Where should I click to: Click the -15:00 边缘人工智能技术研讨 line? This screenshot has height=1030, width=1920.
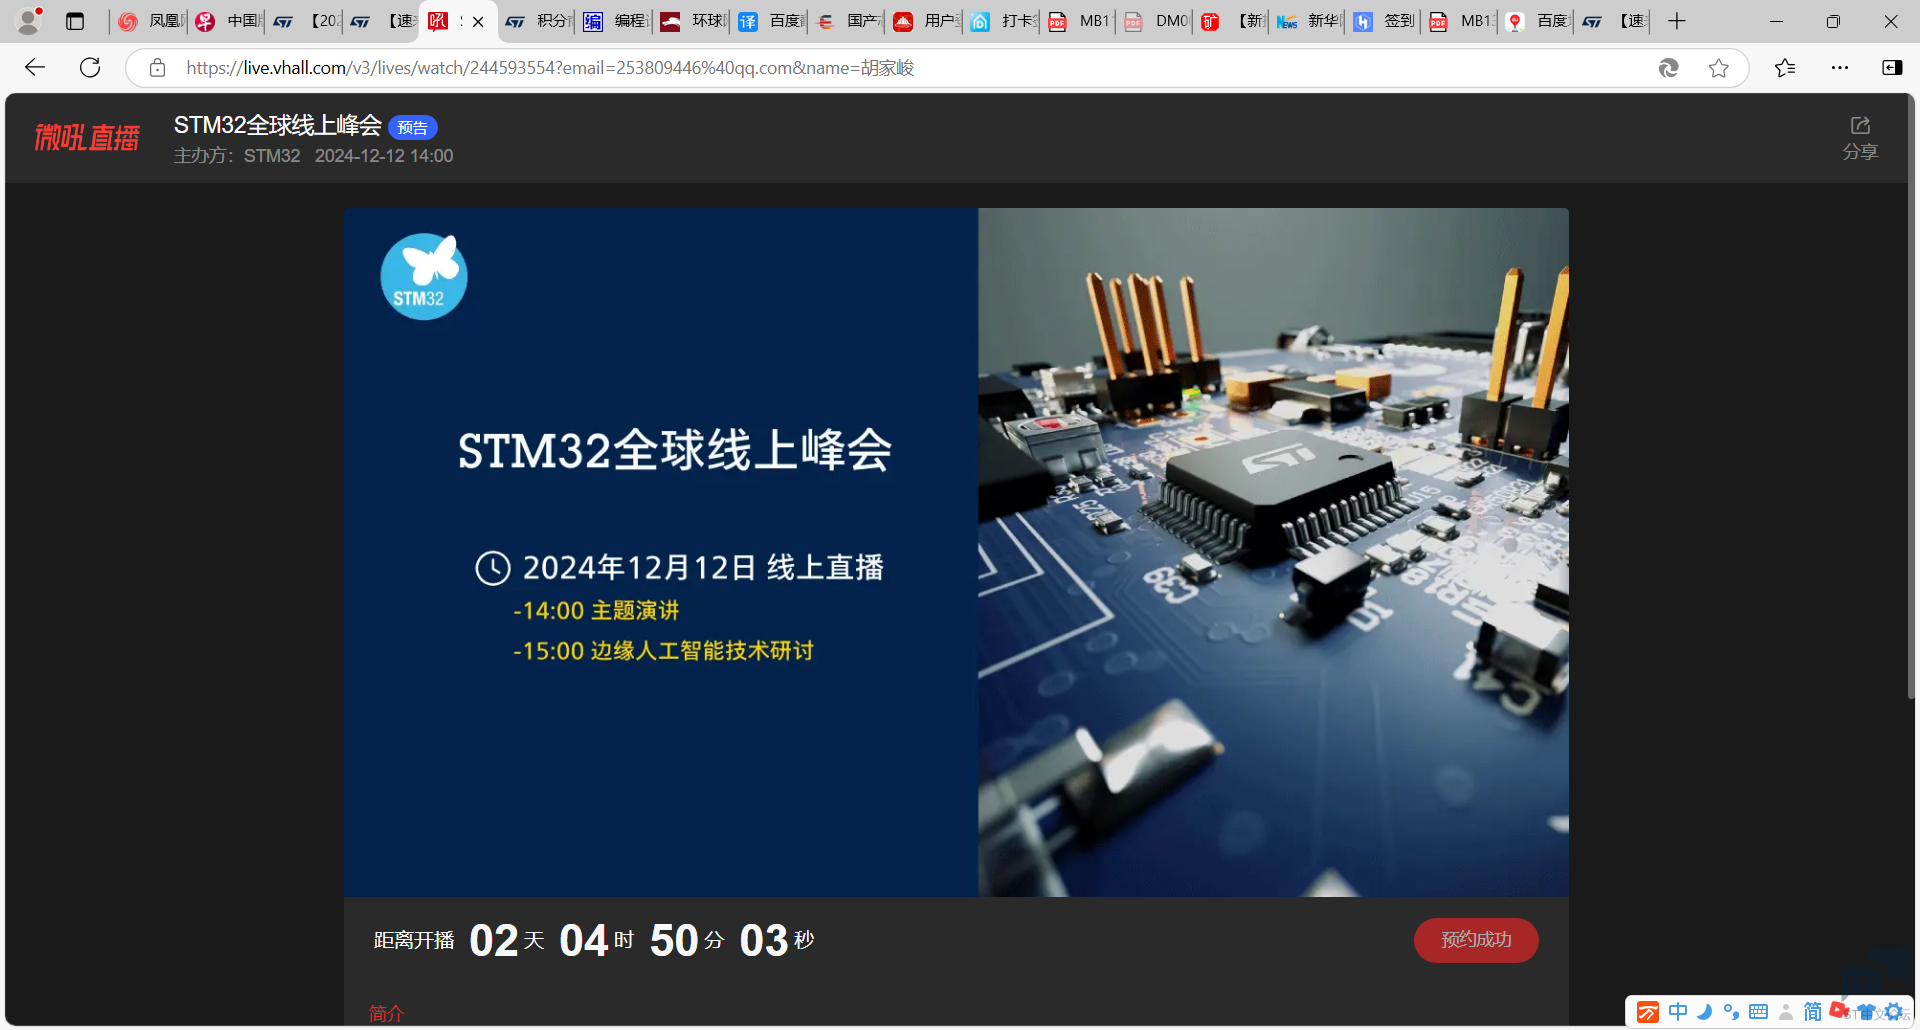[663, 651]
